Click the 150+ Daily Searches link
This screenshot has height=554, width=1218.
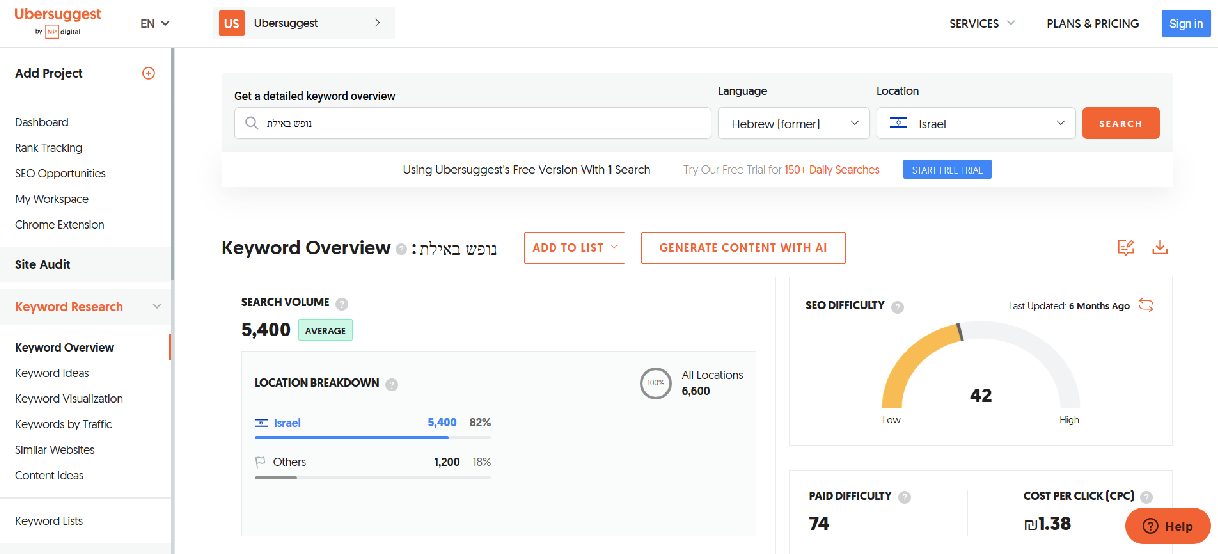coord(832,170)
